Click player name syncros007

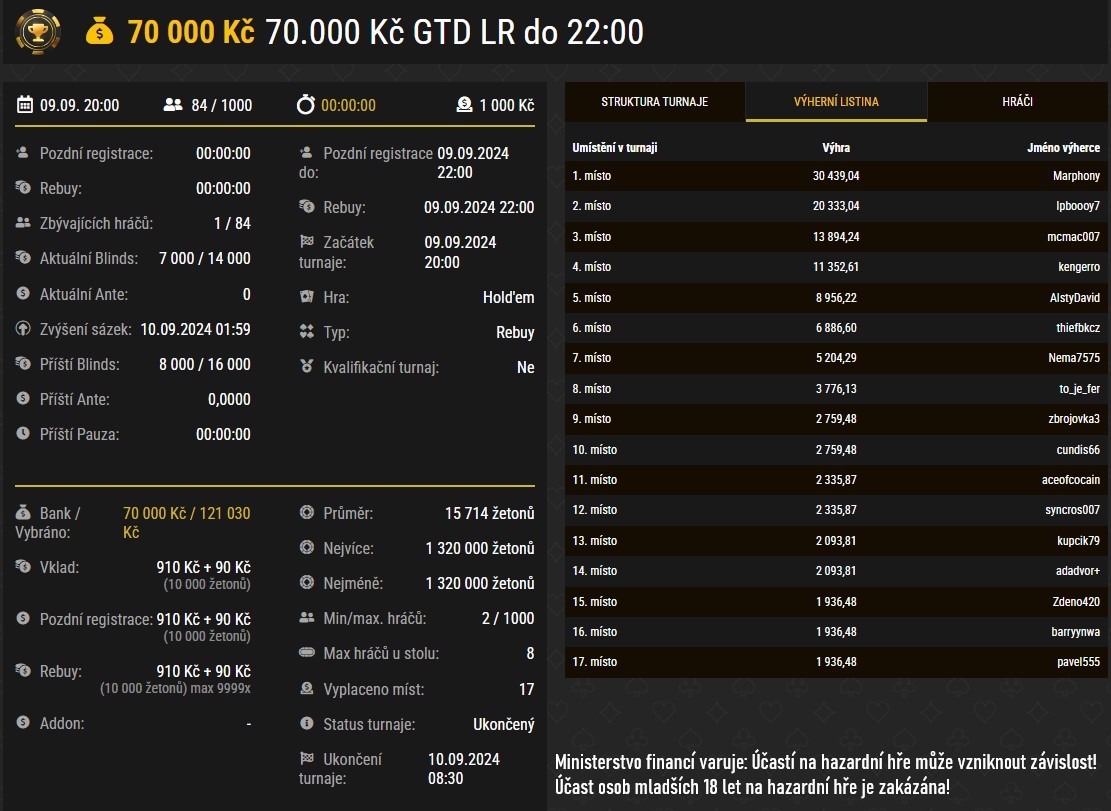[x=1073, y=509]
